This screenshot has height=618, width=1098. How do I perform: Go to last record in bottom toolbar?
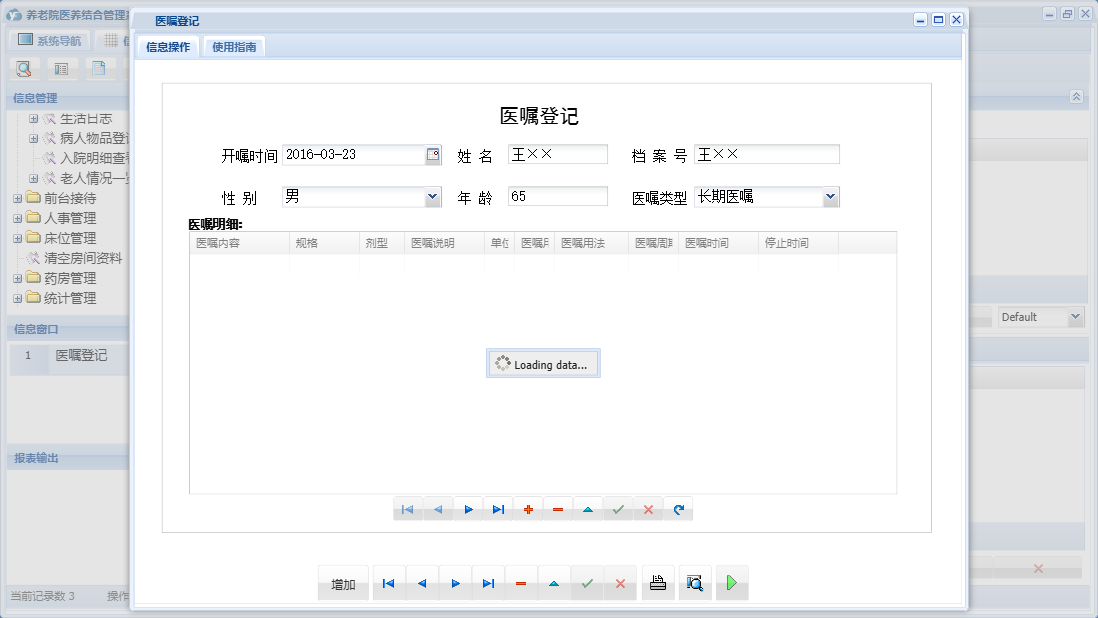(489, 584)
